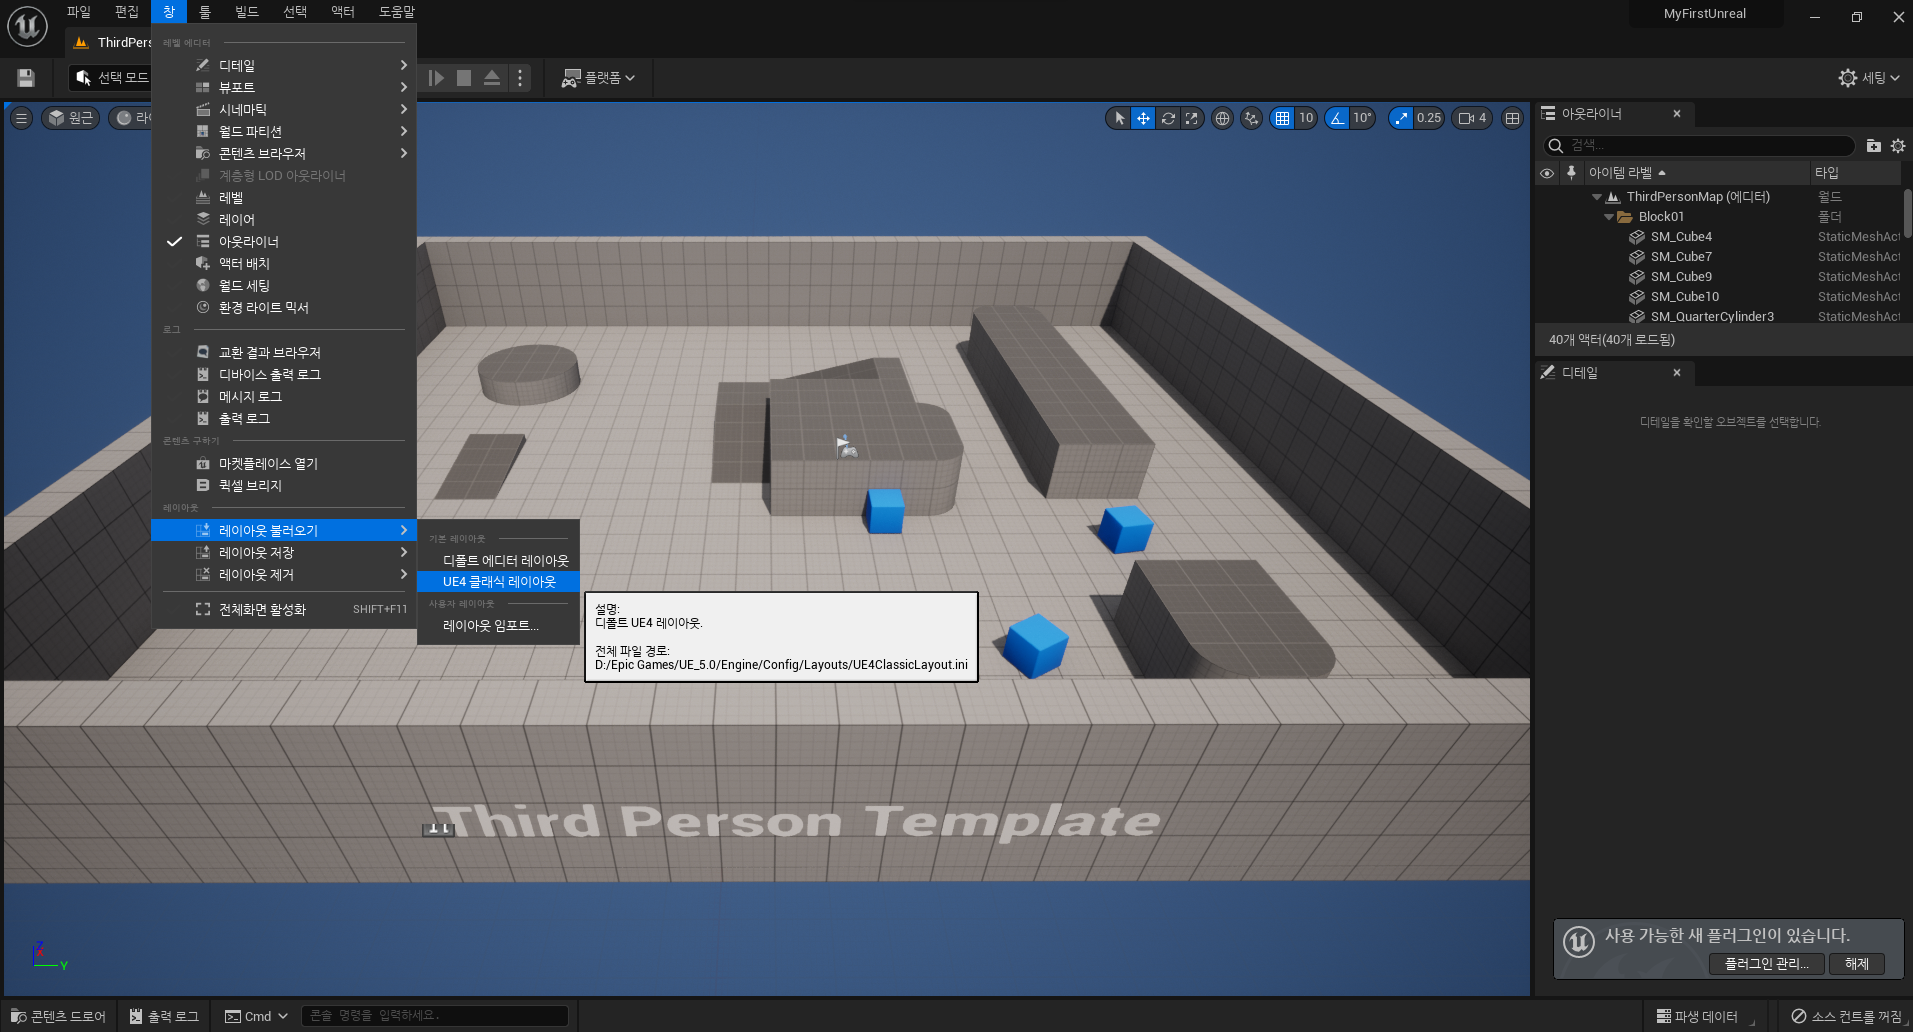Activate the rotate tool in viewport
The image size is (1913, 1032).
point(1168,118)
